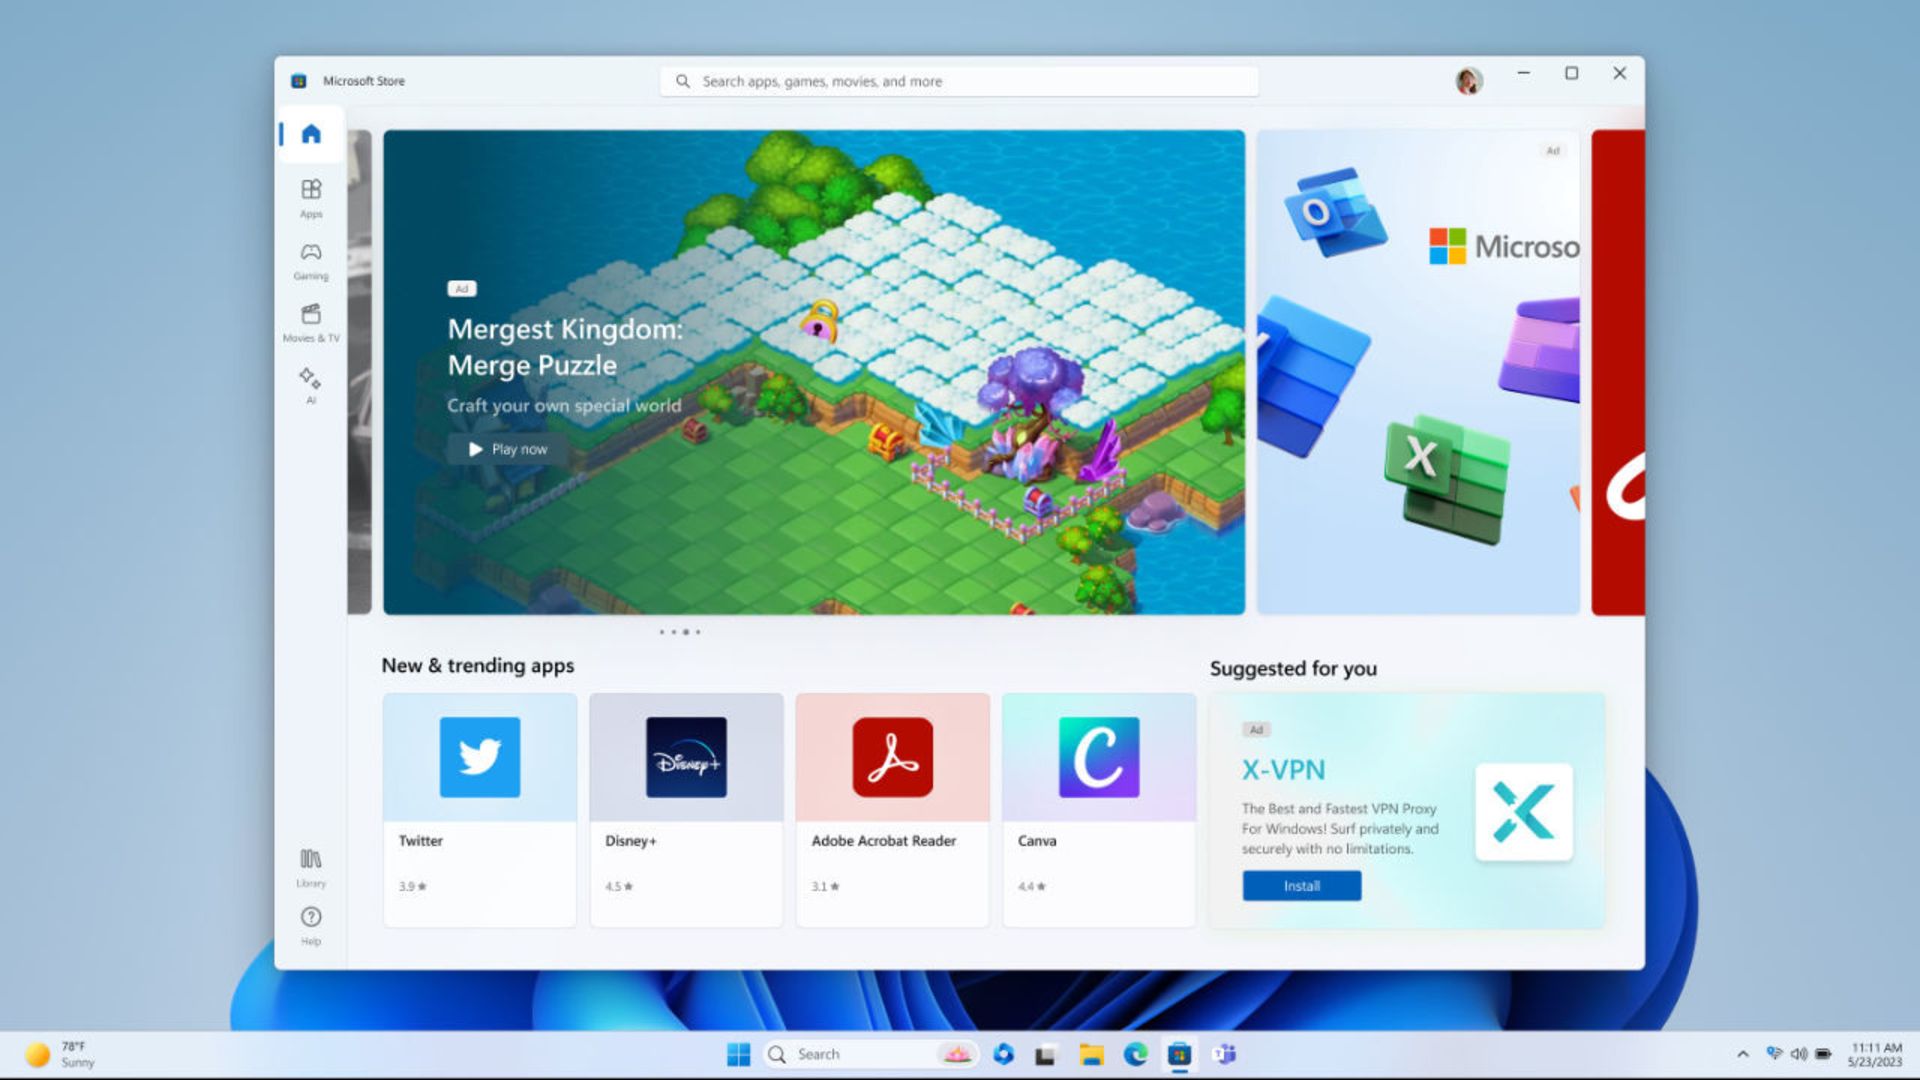1920x1080 pixels.
Task: Click the search bar in Microsoft Store
Action: (x=959, y=81)
